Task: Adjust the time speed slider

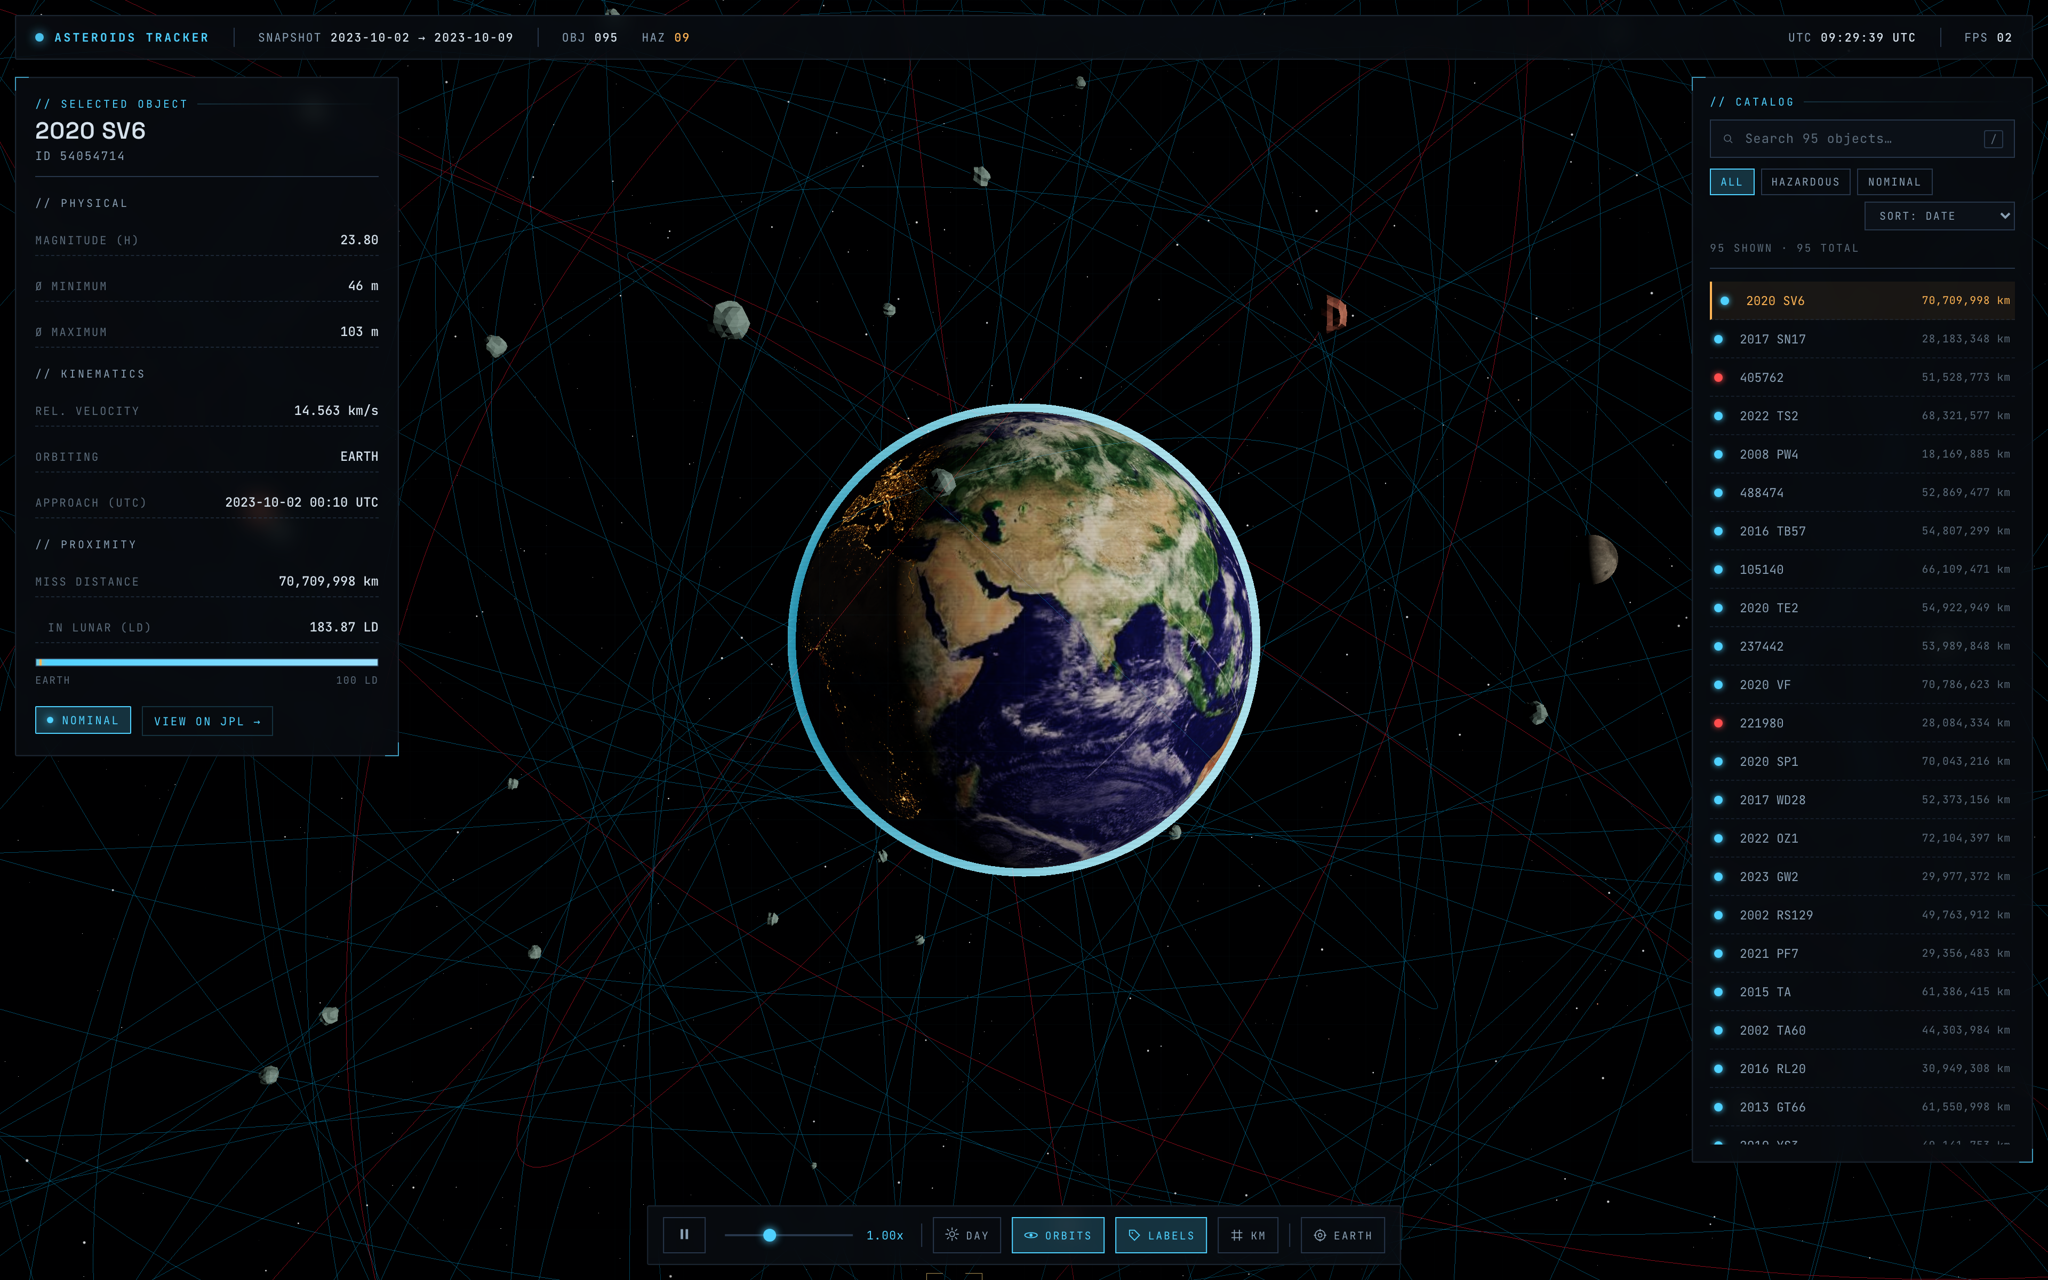Action: pos(788,1235)
